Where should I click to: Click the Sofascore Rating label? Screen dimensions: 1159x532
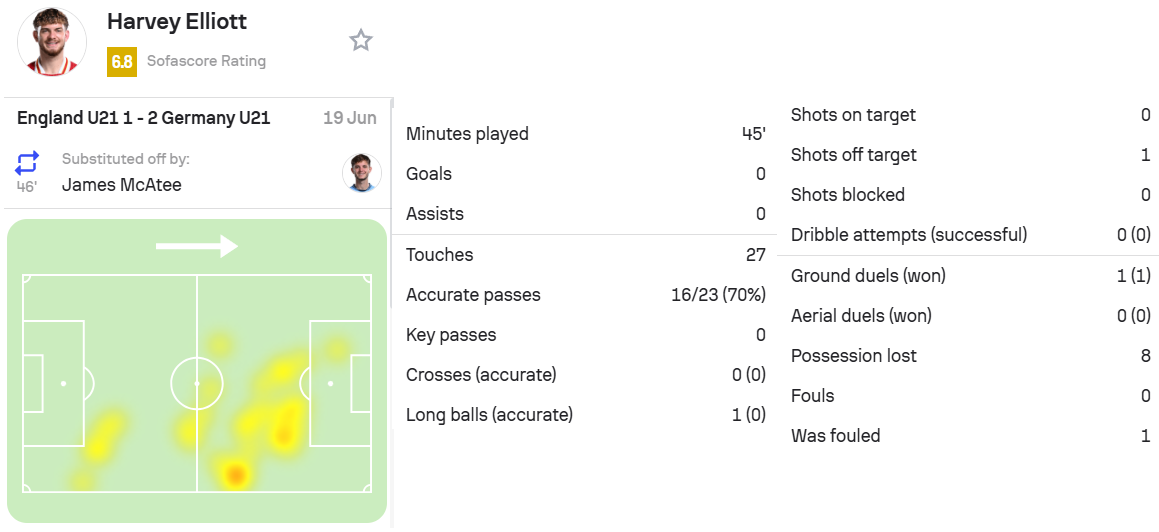(x=206, y=61)
